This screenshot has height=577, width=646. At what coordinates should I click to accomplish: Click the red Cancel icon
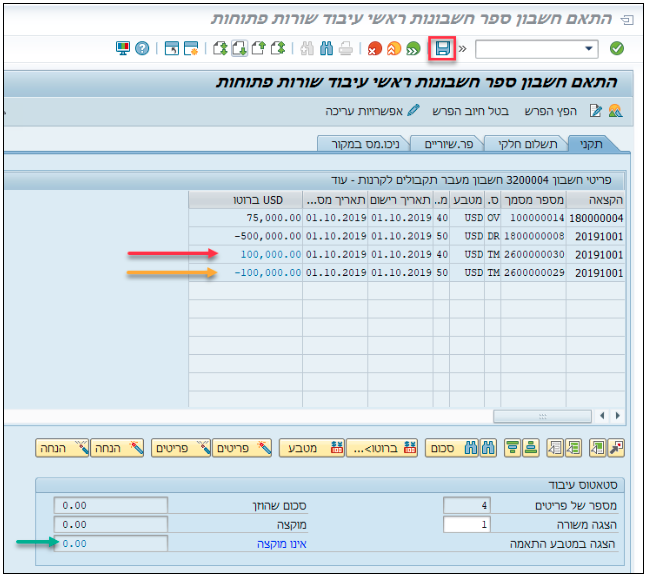point(374,49)
